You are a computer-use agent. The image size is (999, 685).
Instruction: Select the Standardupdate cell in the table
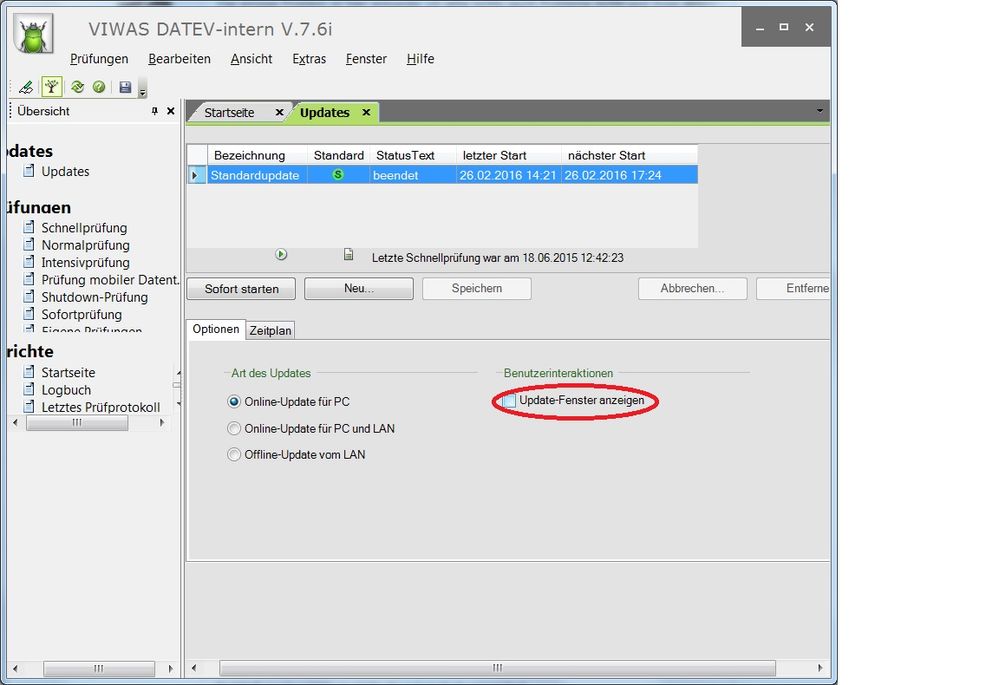coord(257,175)
